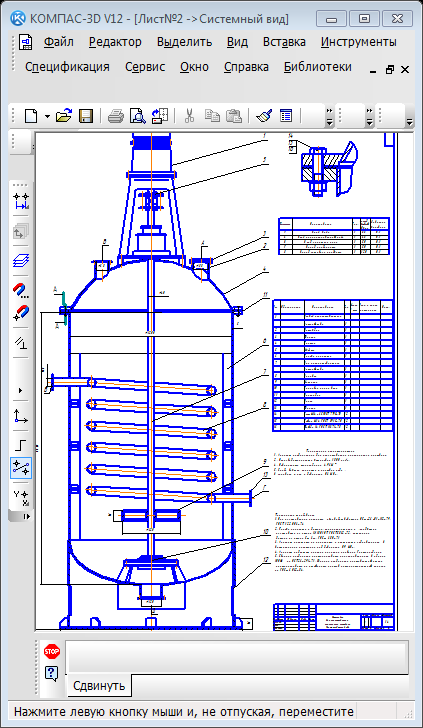Image resolution: width=423 pixels, height=728 pixels.
Task: Open the Файл menu
Action: (x=59, y=42)
